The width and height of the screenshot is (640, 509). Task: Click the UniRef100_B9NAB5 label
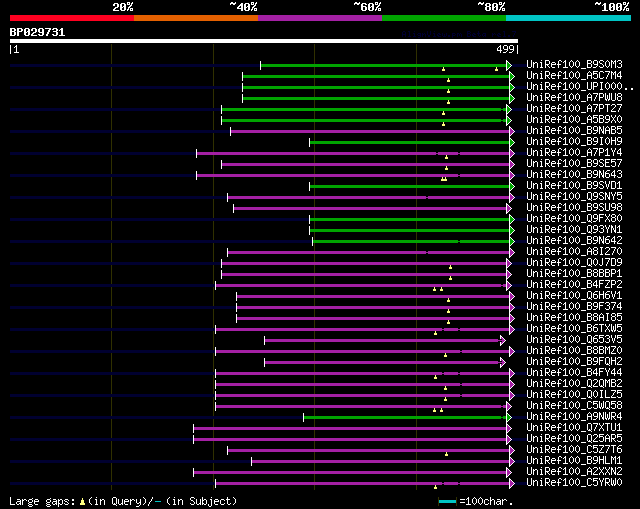[x=574, y=130]
